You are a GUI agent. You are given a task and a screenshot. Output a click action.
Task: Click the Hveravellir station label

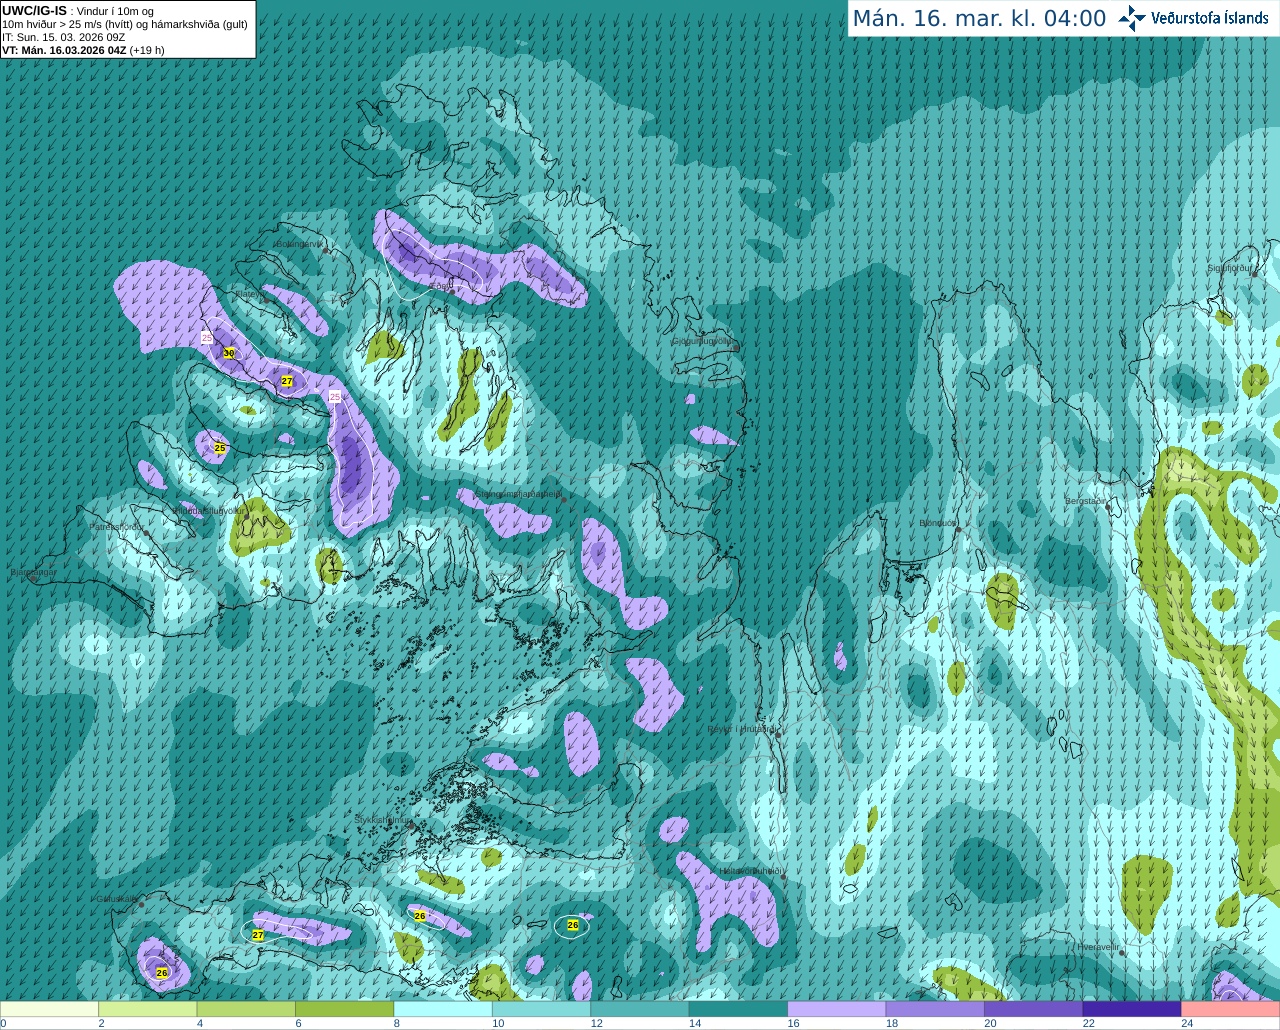pyautogui.click(x=1098, y=946)
